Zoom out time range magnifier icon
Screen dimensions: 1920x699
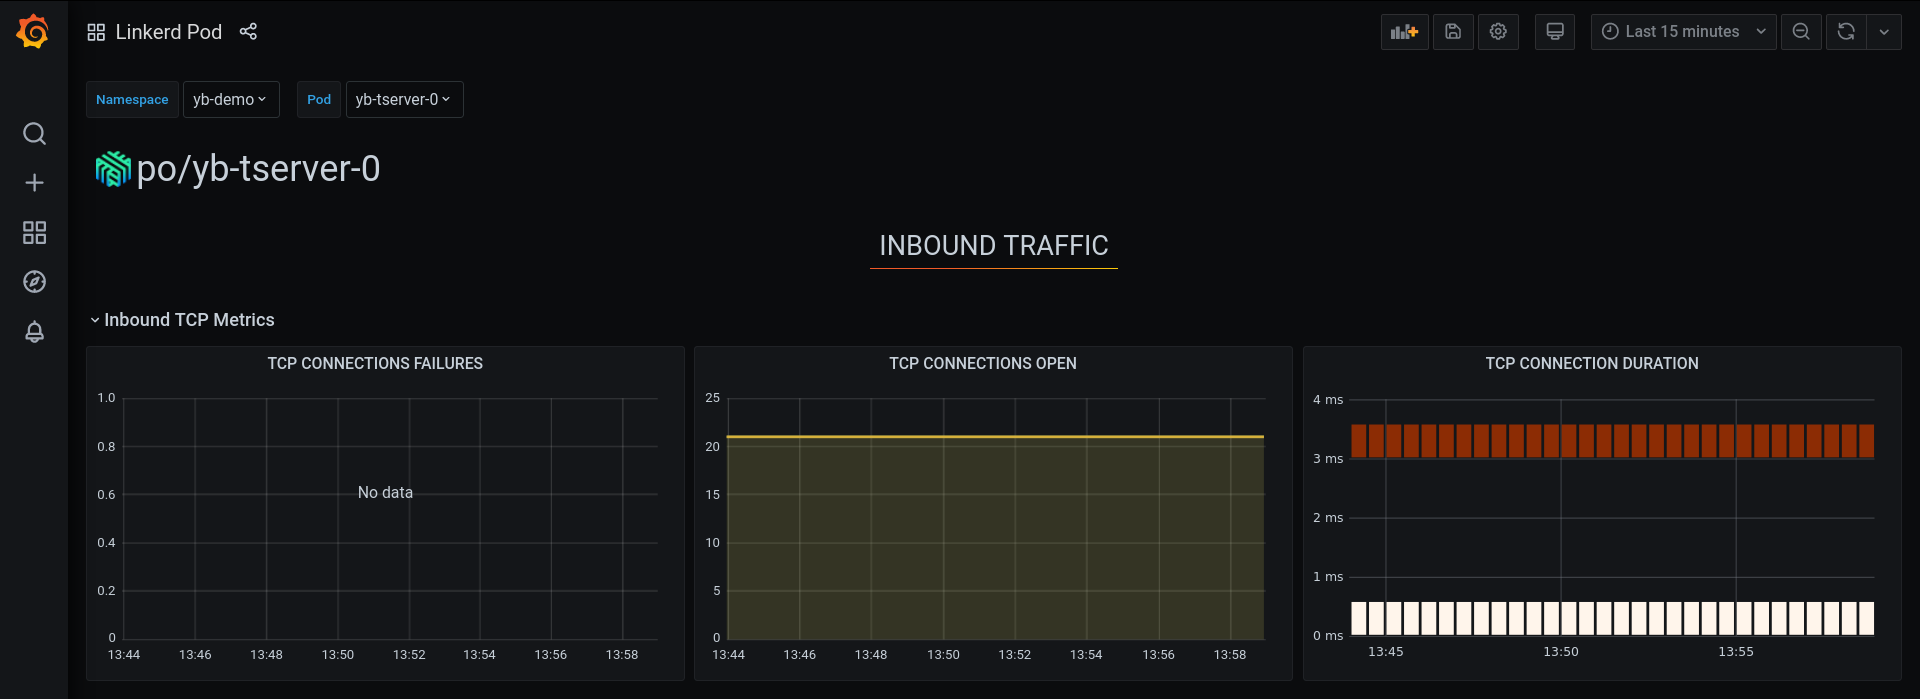(1801, 32)
